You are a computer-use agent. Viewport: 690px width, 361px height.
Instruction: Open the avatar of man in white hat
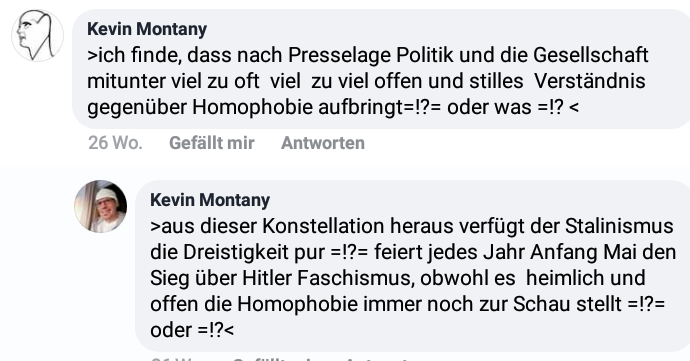pos(100,206)
